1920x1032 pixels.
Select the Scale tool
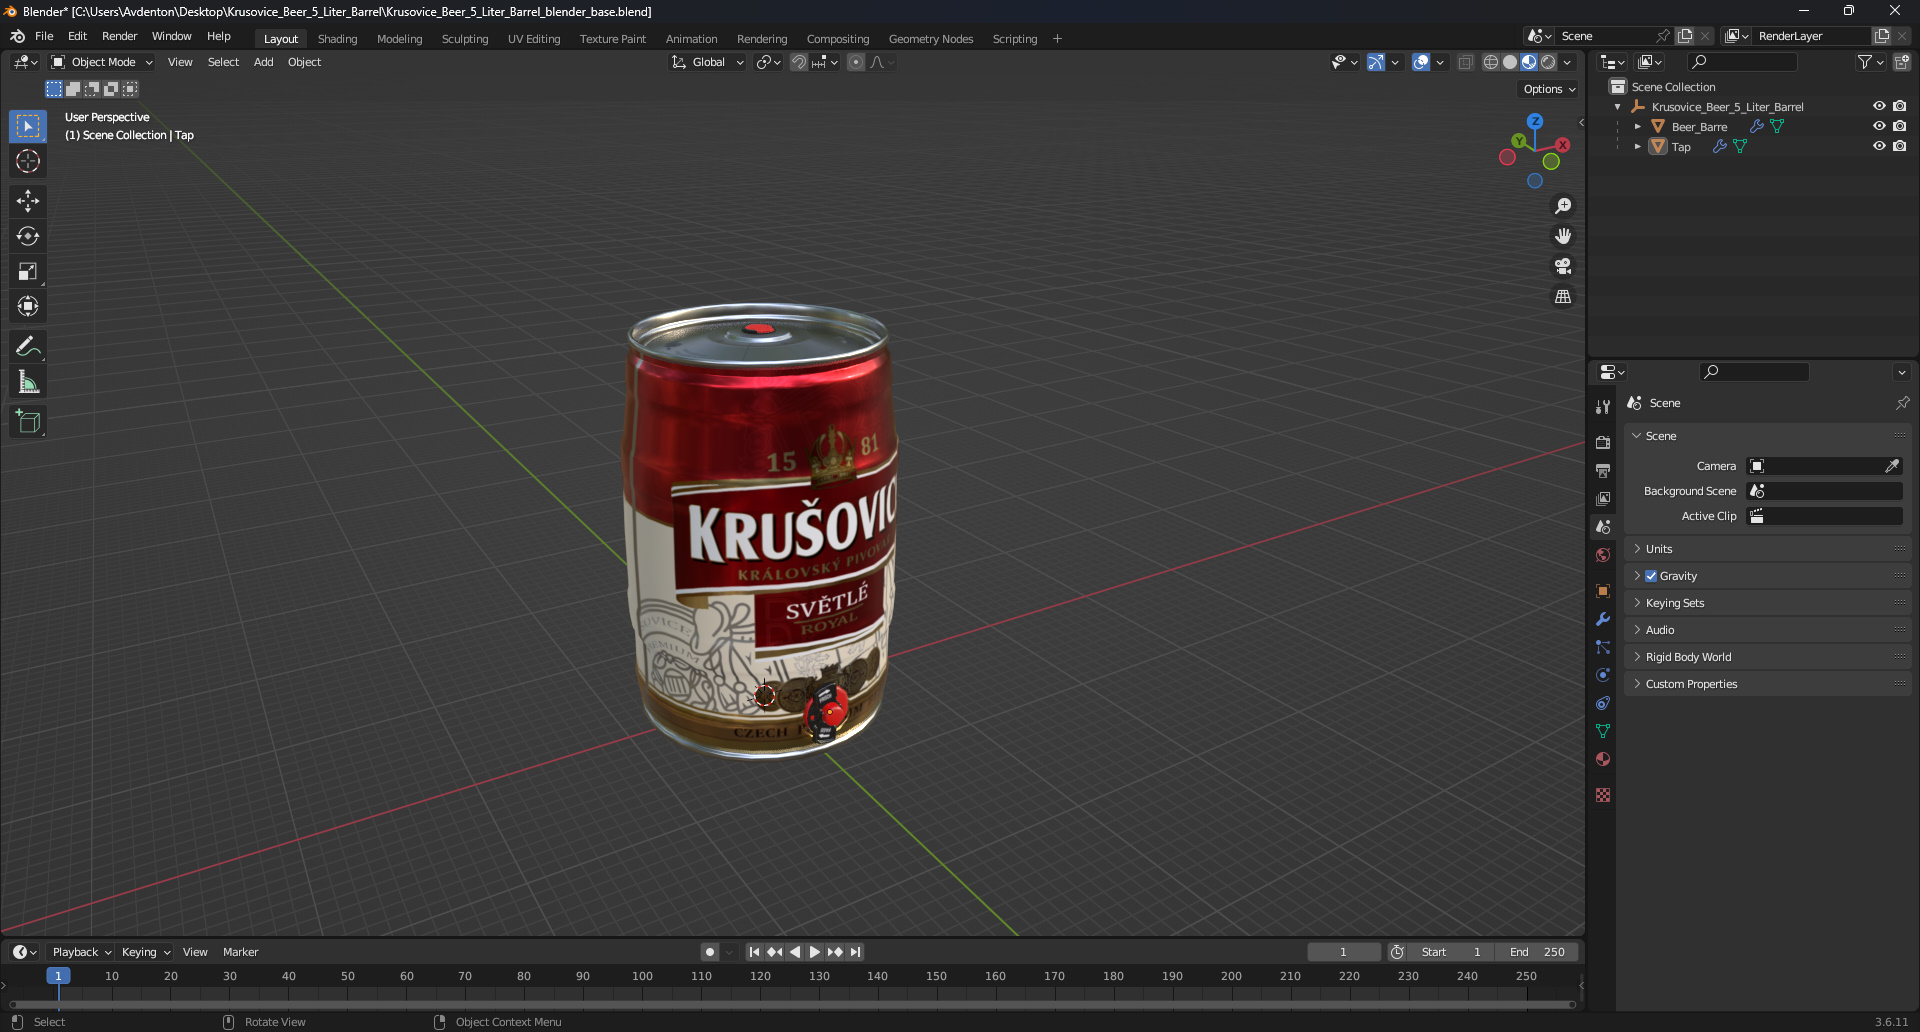[28, 271]
